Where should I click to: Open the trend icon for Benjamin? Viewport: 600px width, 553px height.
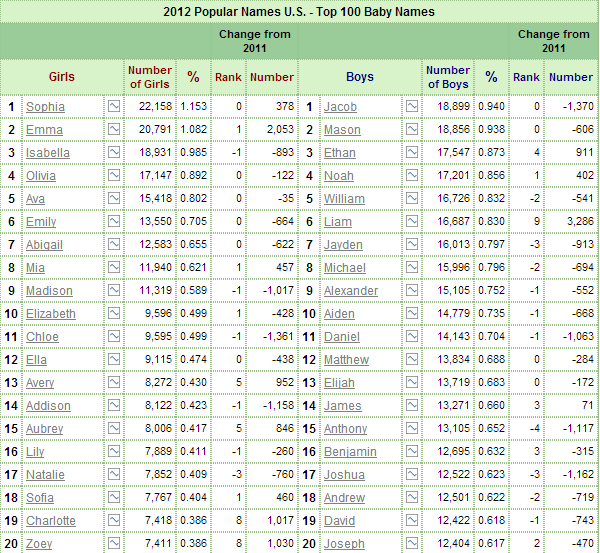(x=411, y=451)
